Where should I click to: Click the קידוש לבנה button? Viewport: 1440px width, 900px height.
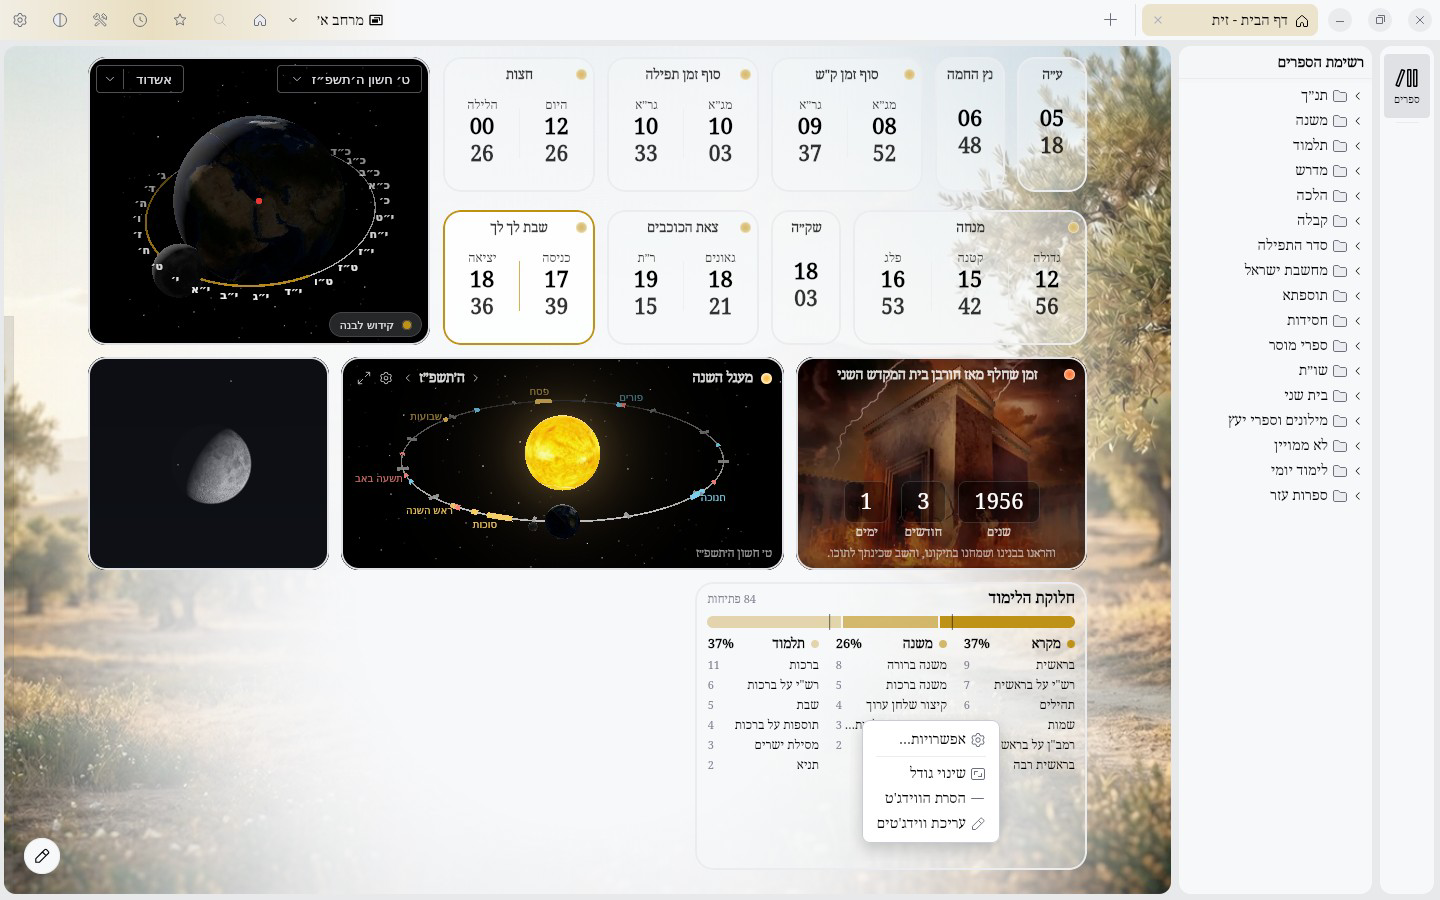pyautogui.click(x=375, y=325)
